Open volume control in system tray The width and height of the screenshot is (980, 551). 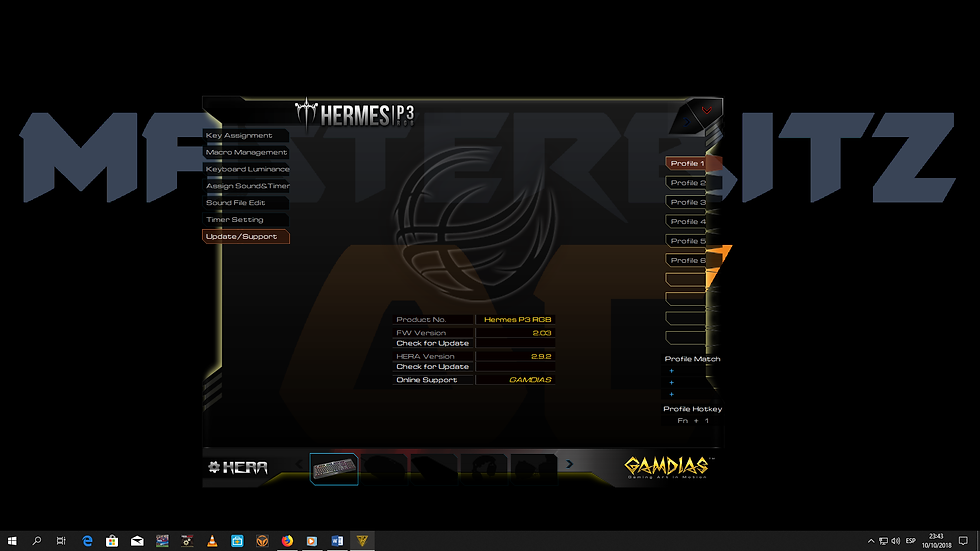point(896,541)
